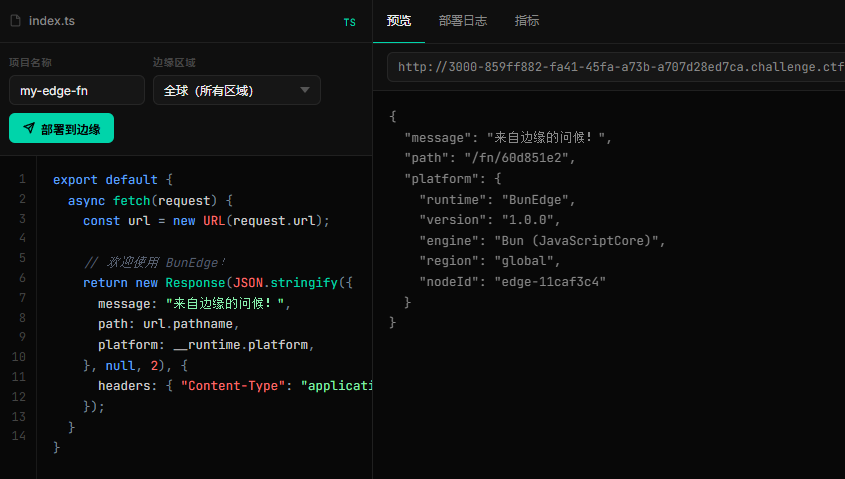This screenshot has height=479, width=845.
Task: Switch to the 指标 tab
Action: [527, 21]
